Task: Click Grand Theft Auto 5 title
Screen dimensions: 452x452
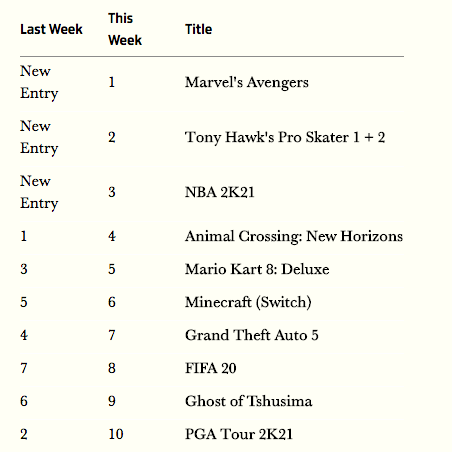Action: (x=252, y=335)
